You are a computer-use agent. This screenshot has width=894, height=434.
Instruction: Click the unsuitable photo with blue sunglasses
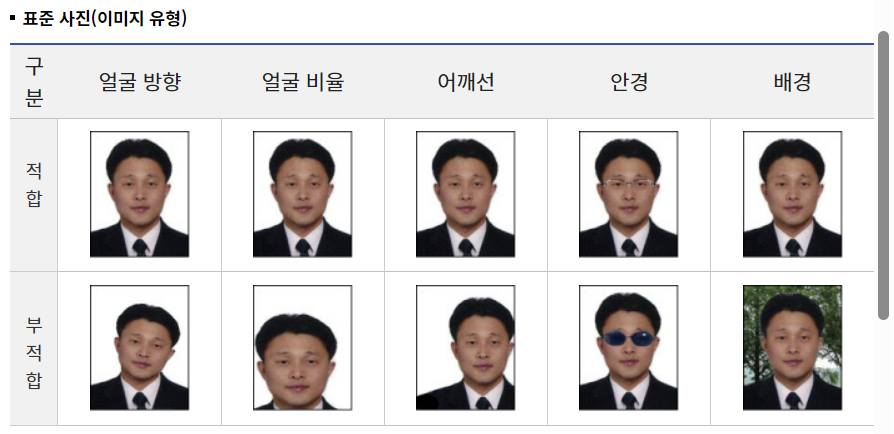[x=628, y=347]
